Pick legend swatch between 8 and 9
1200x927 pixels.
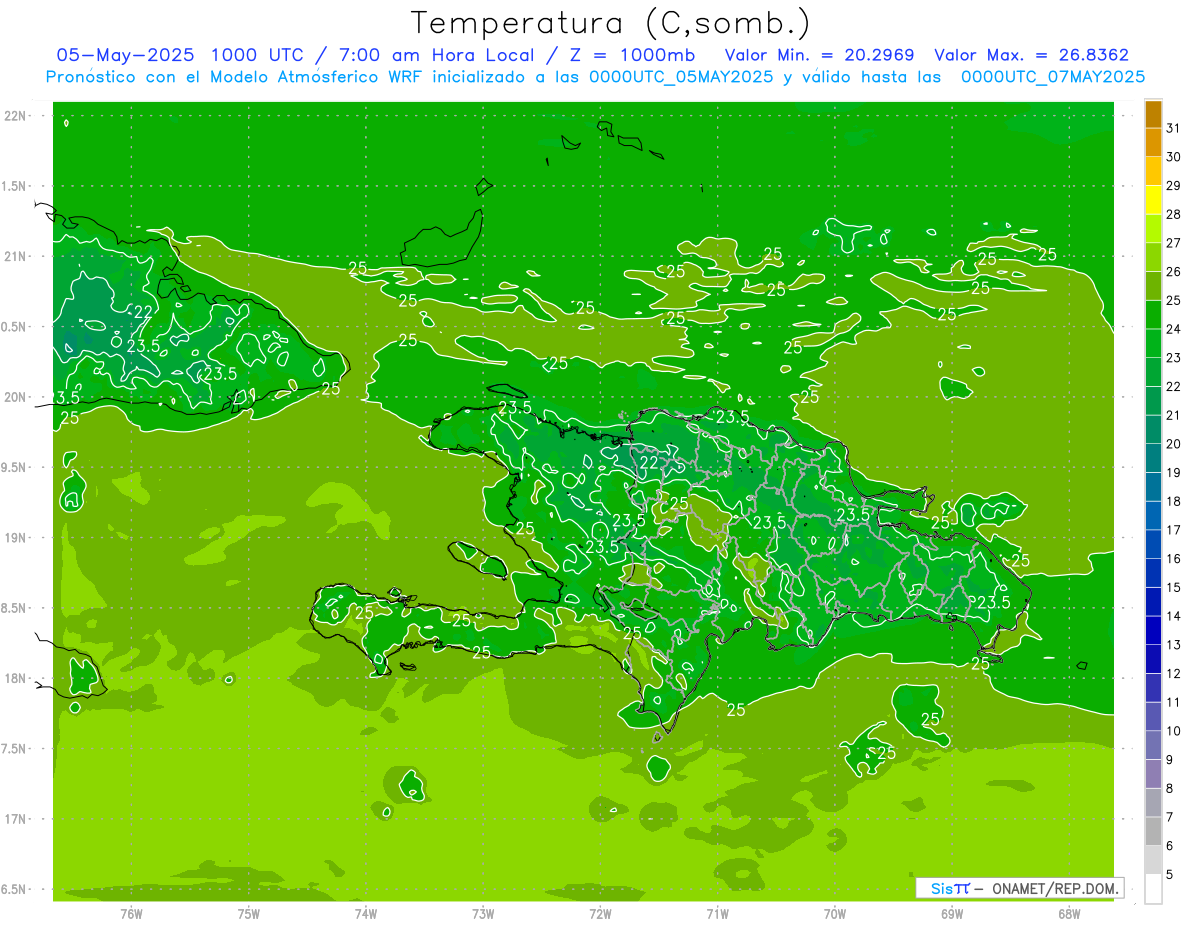coord(1153,775)
